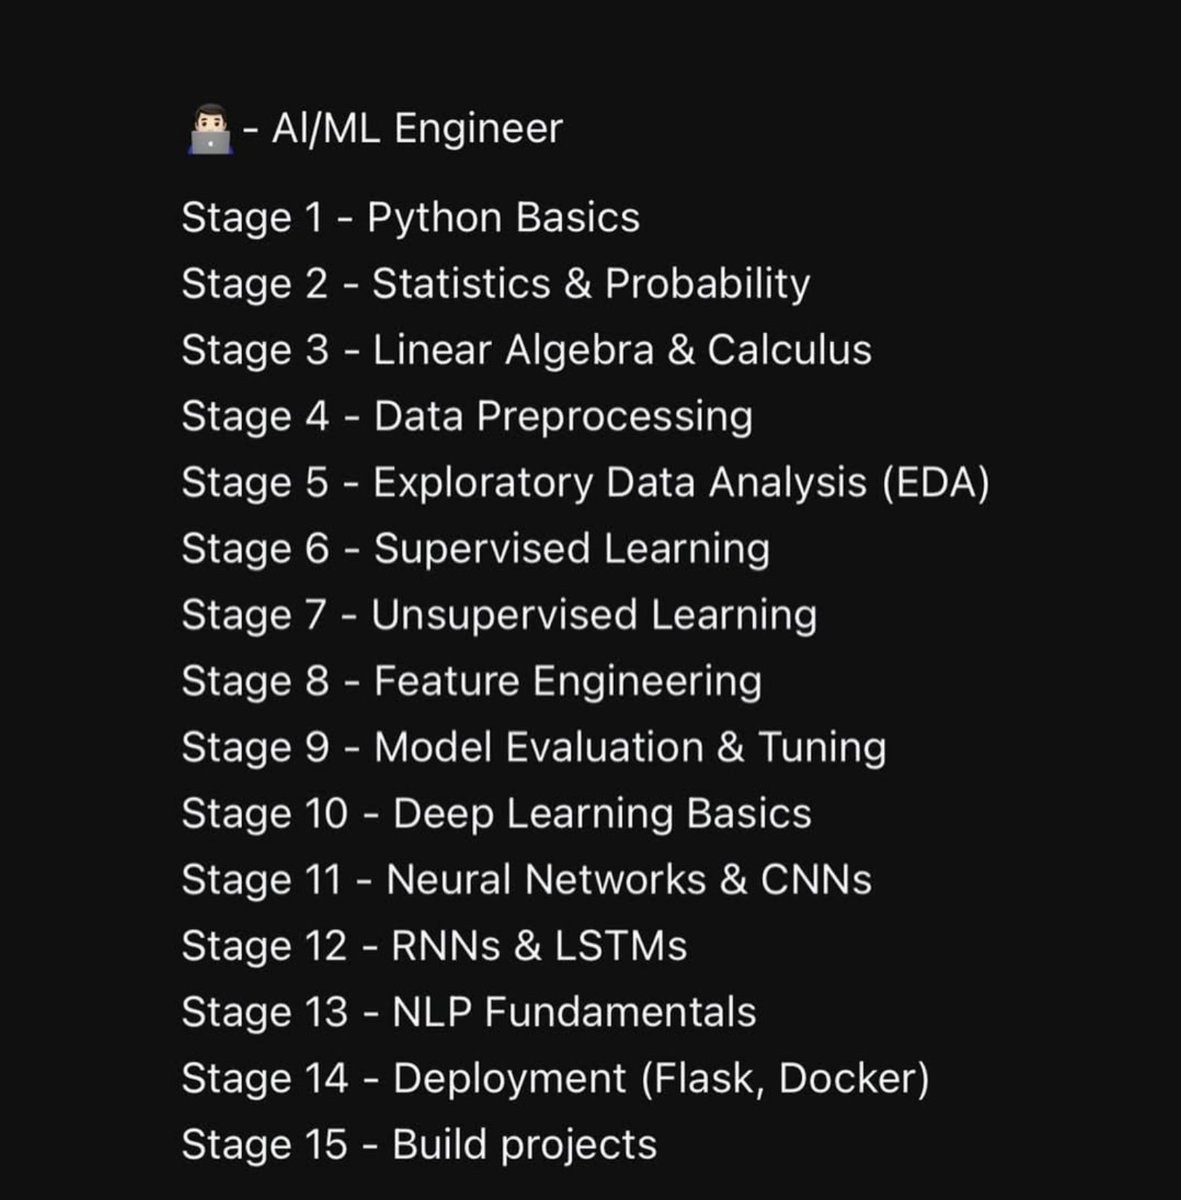Select Stage 15 Build projects line
The height and width of the screenshot is (1200, 1181).
click(419, 1145)
